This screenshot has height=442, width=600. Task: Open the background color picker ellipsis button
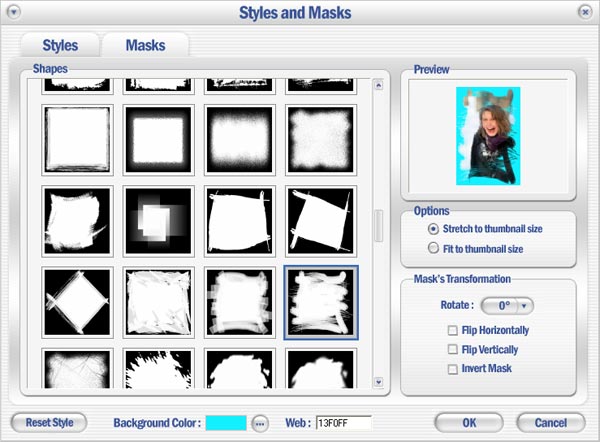point(260,424)
